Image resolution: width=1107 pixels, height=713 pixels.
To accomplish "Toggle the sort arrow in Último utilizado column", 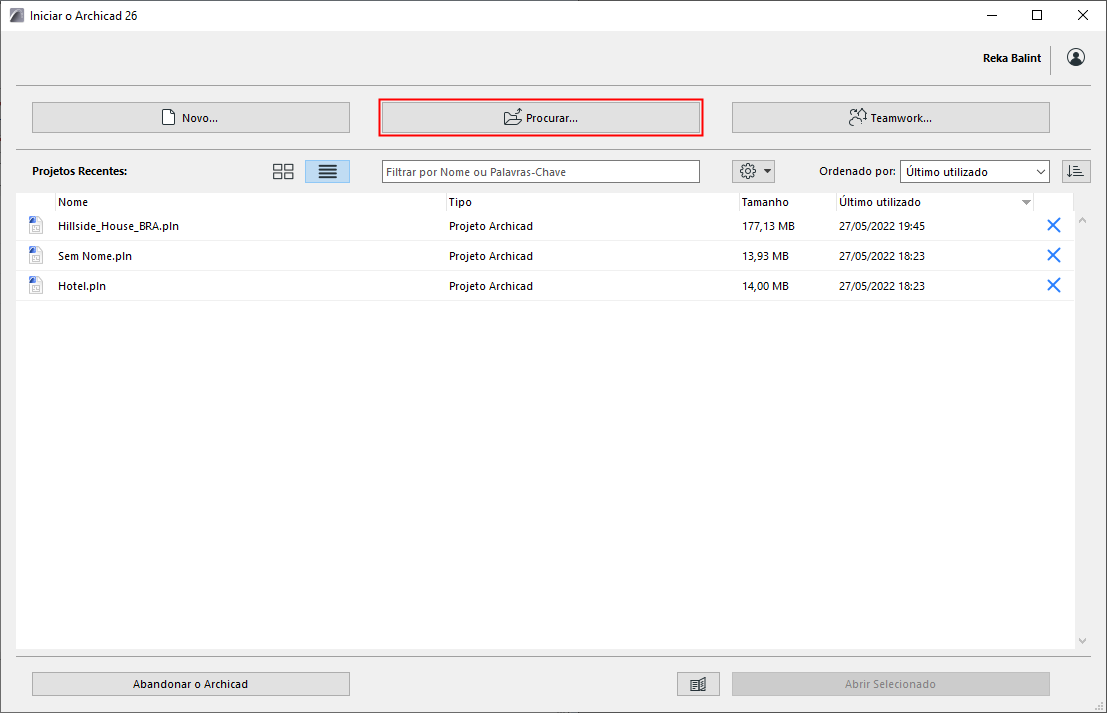I will [x=1026, y=203].
